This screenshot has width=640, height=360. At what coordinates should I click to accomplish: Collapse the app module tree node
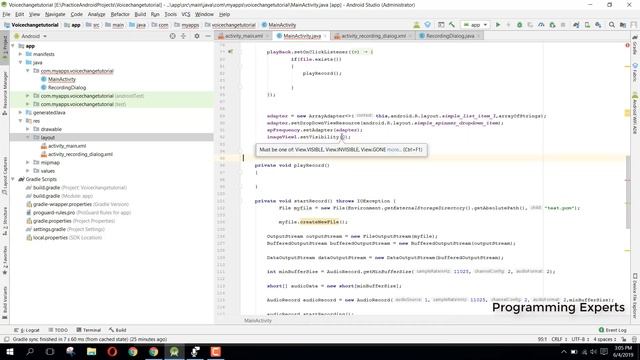(x=13, y=46)
